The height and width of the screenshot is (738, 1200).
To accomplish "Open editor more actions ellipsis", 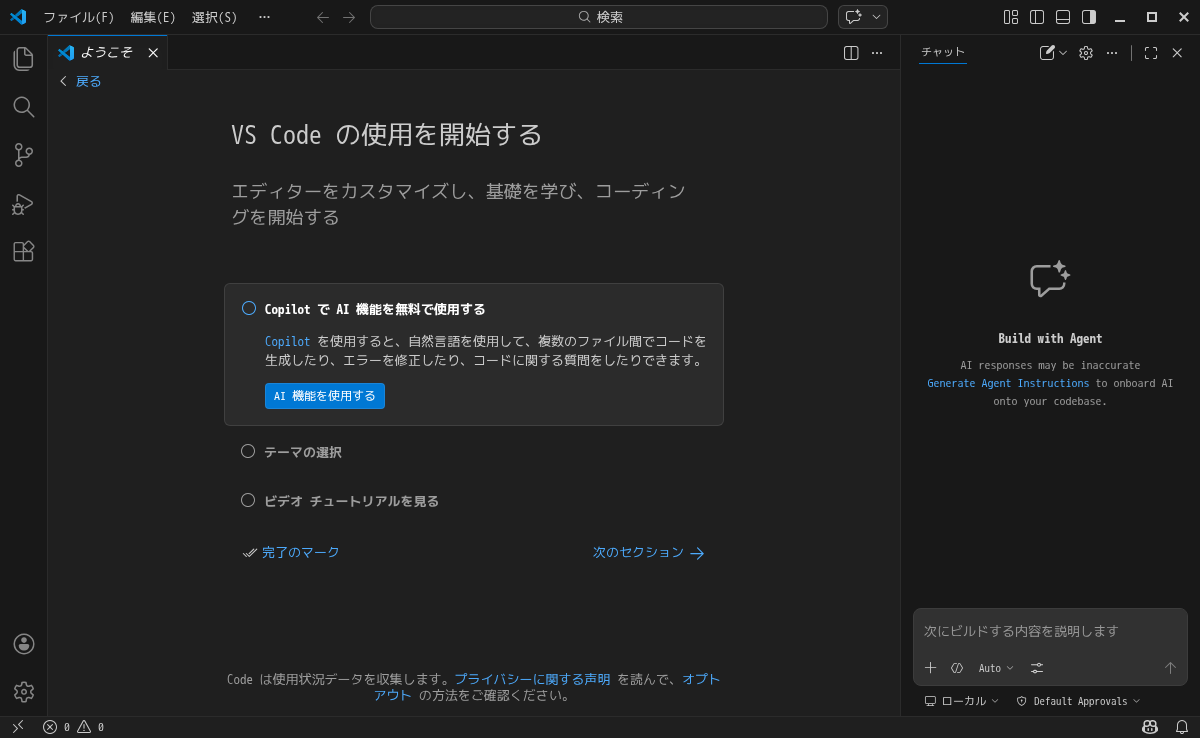I will click(877, 53).
